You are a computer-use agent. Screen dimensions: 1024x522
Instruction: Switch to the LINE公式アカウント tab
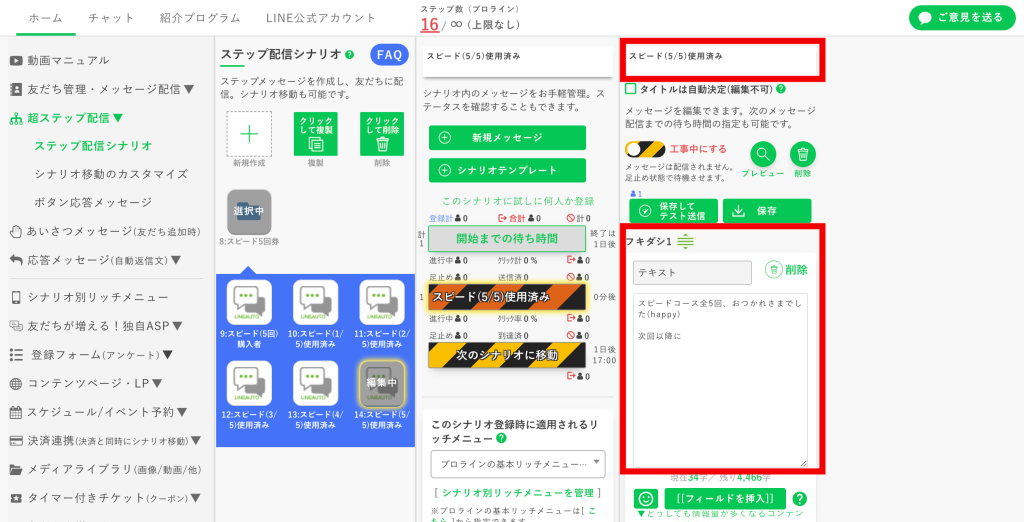(321, 18)
